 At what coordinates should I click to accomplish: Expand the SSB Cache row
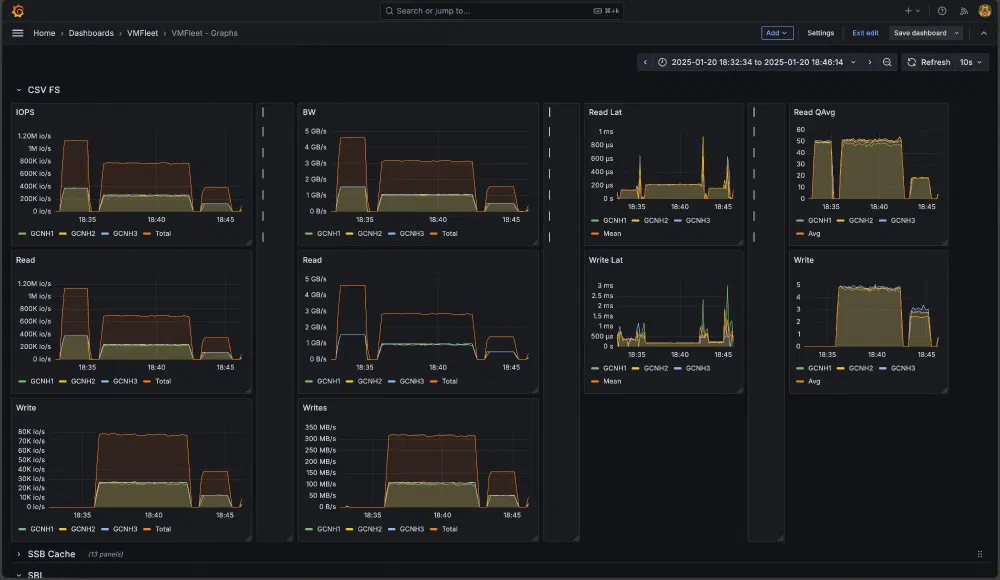click(x=18, y=554)
